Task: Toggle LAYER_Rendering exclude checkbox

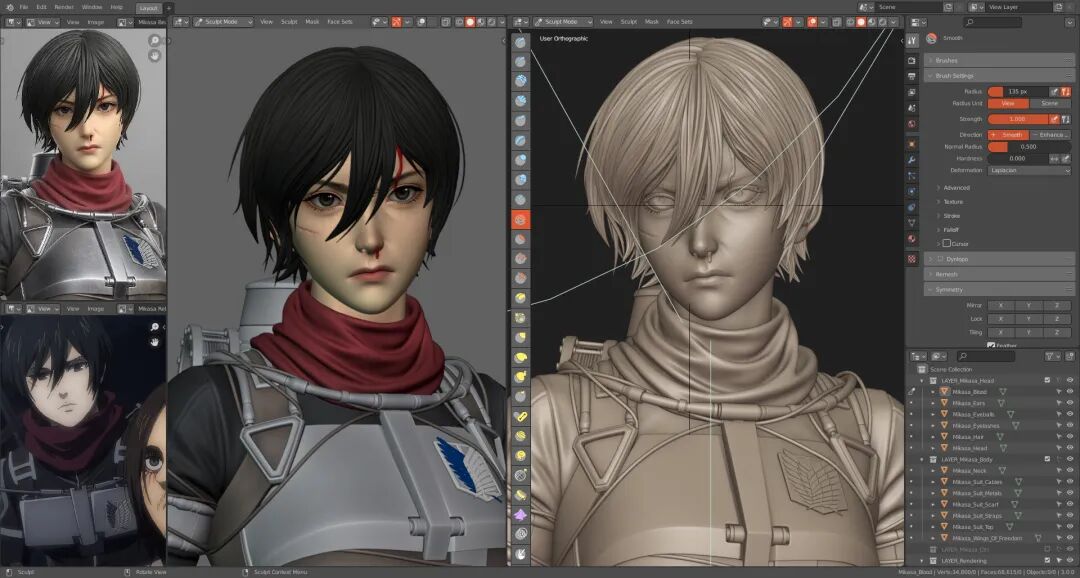Action: coord(1047,560)
